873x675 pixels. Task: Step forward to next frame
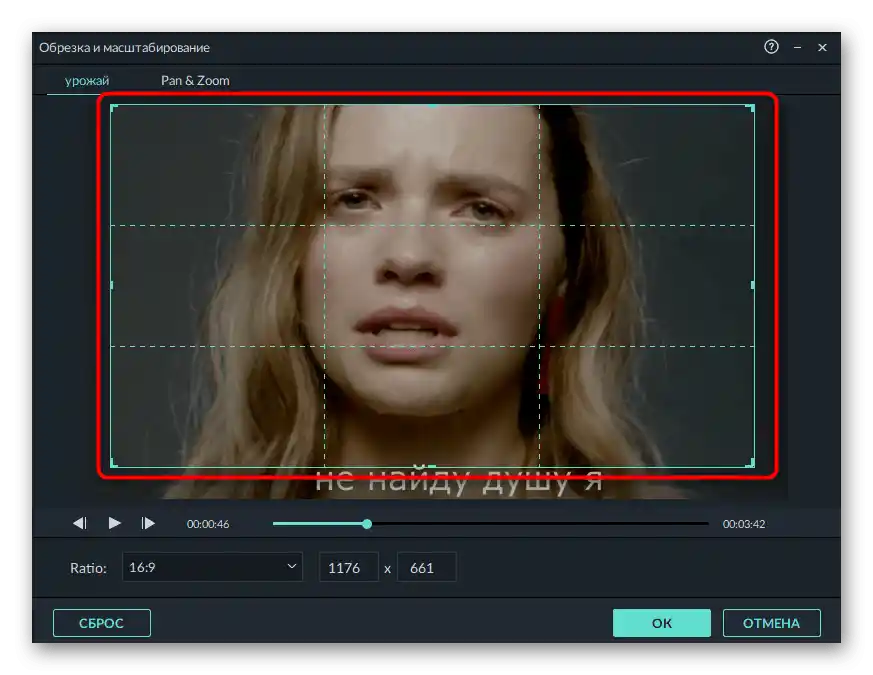click(148, 523)
